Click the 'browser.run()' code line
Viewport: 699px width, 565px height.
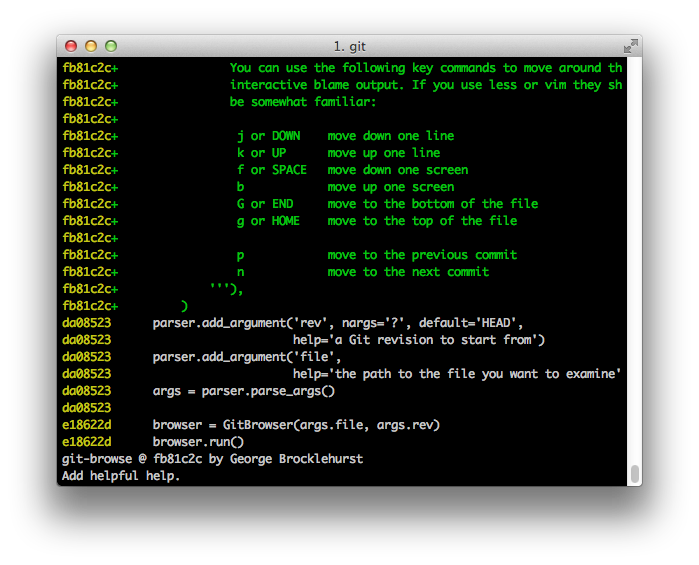198,442
